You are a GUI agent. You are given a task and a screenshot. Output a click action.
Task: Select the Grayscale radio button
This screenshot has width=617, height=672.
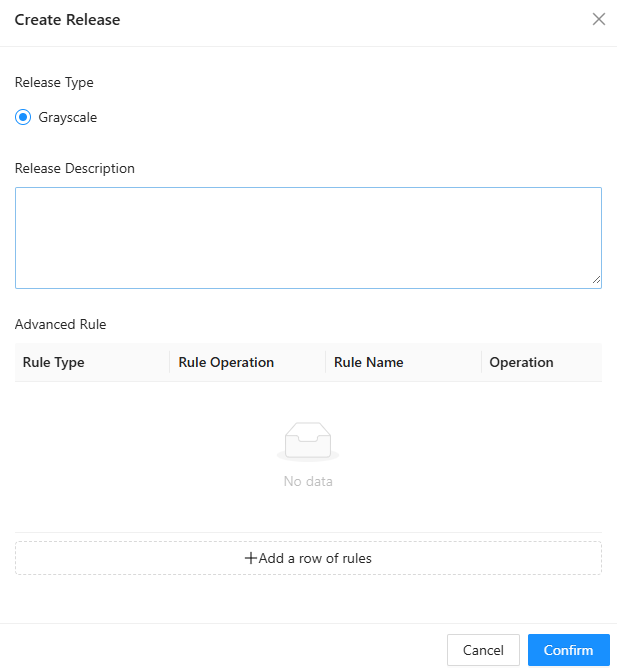(23, 117)
